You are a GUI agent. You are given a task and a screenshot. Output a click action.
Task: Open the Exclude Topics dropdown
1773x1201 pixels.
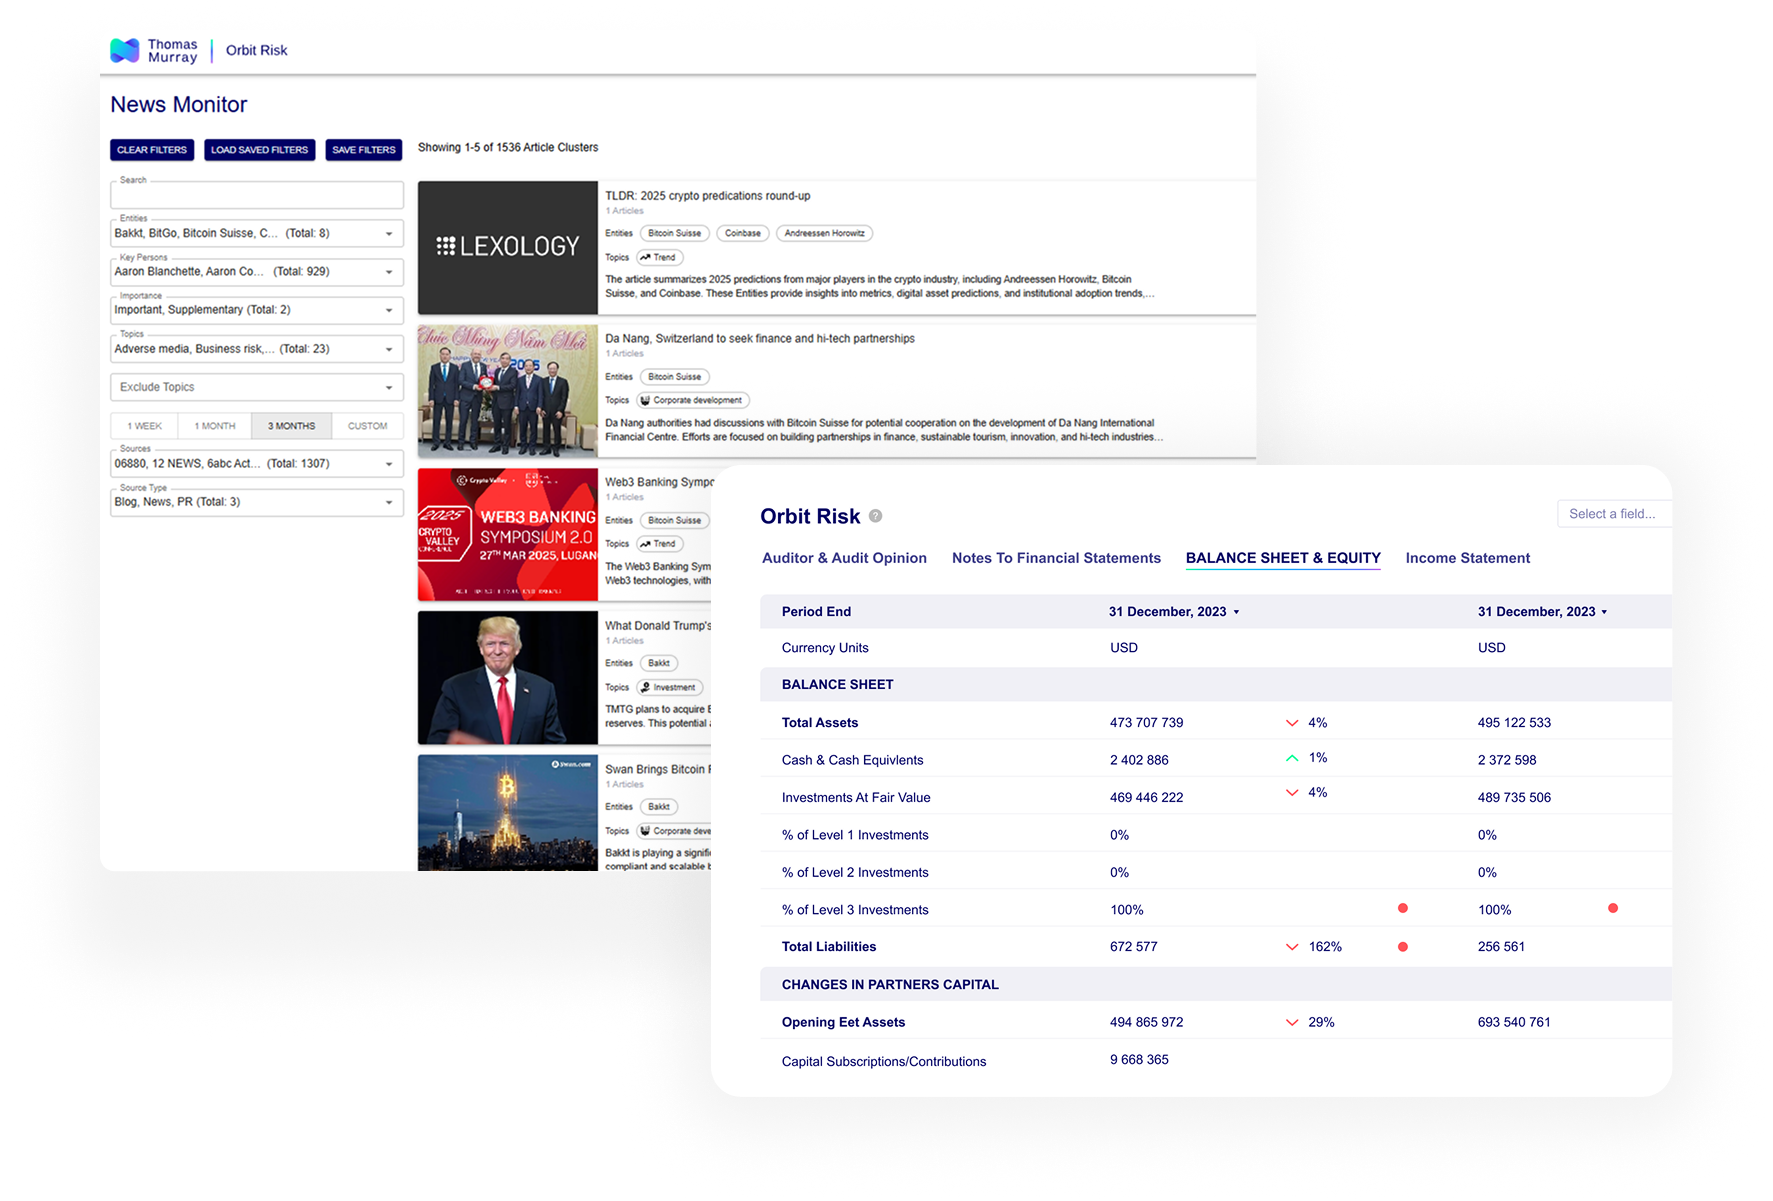257,387
